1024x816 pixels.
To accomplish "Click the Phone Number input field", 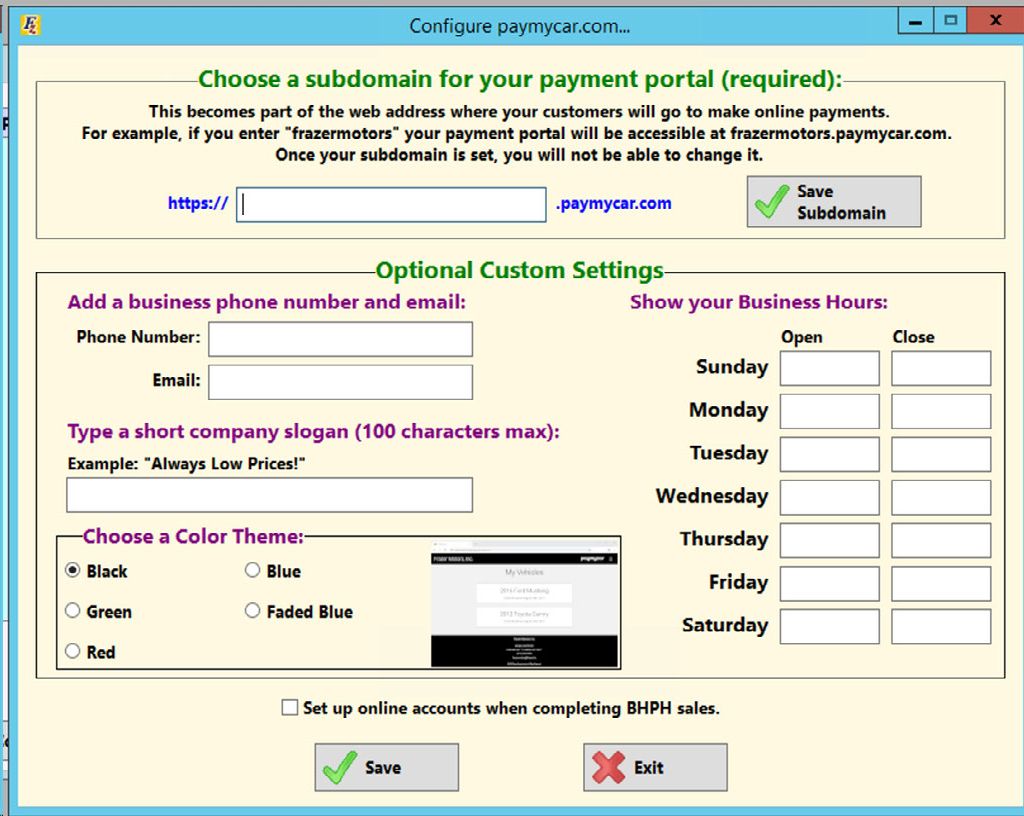I will [x=340, y=339].
